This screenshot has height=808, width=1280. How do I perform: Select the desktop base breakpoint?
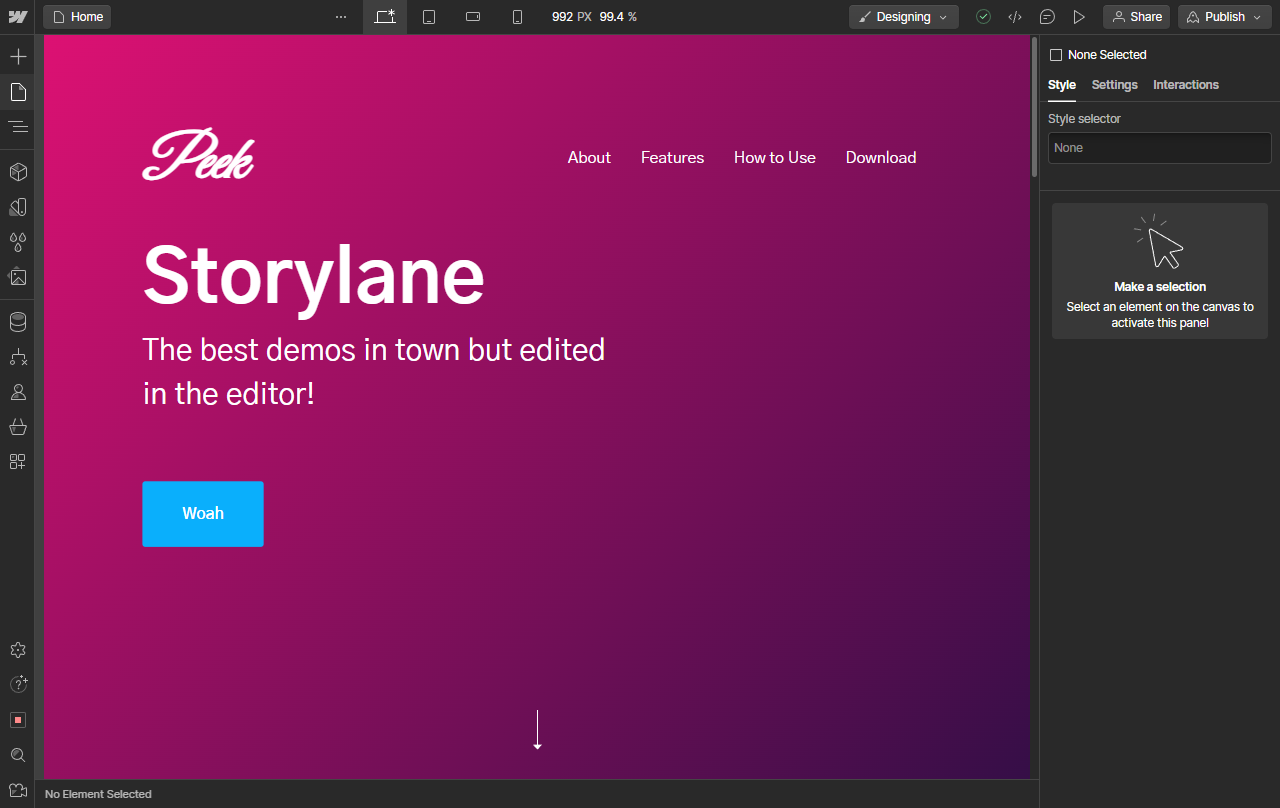coord(385,17)
